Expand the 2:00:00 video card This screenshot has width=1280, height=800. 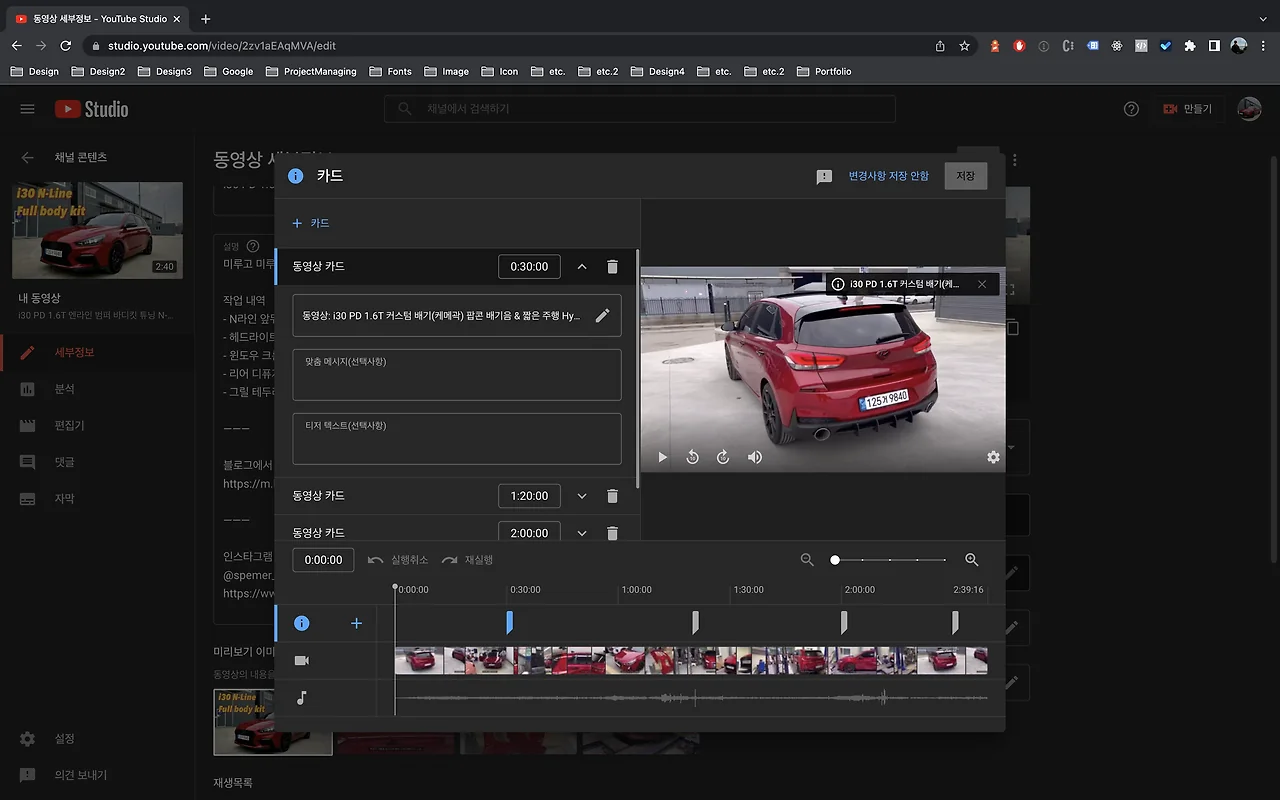click(582, 533)
